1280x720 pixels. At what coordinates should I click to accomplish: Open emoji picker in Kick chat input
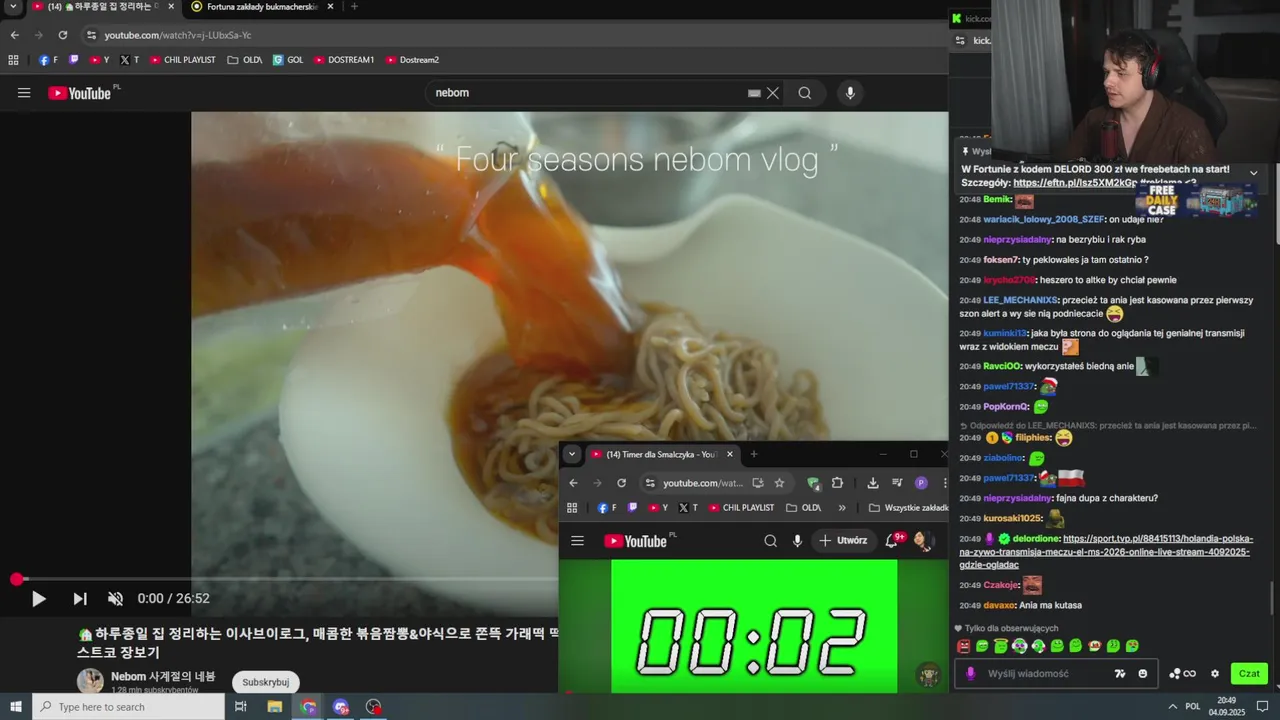[x=1143, y=674]
